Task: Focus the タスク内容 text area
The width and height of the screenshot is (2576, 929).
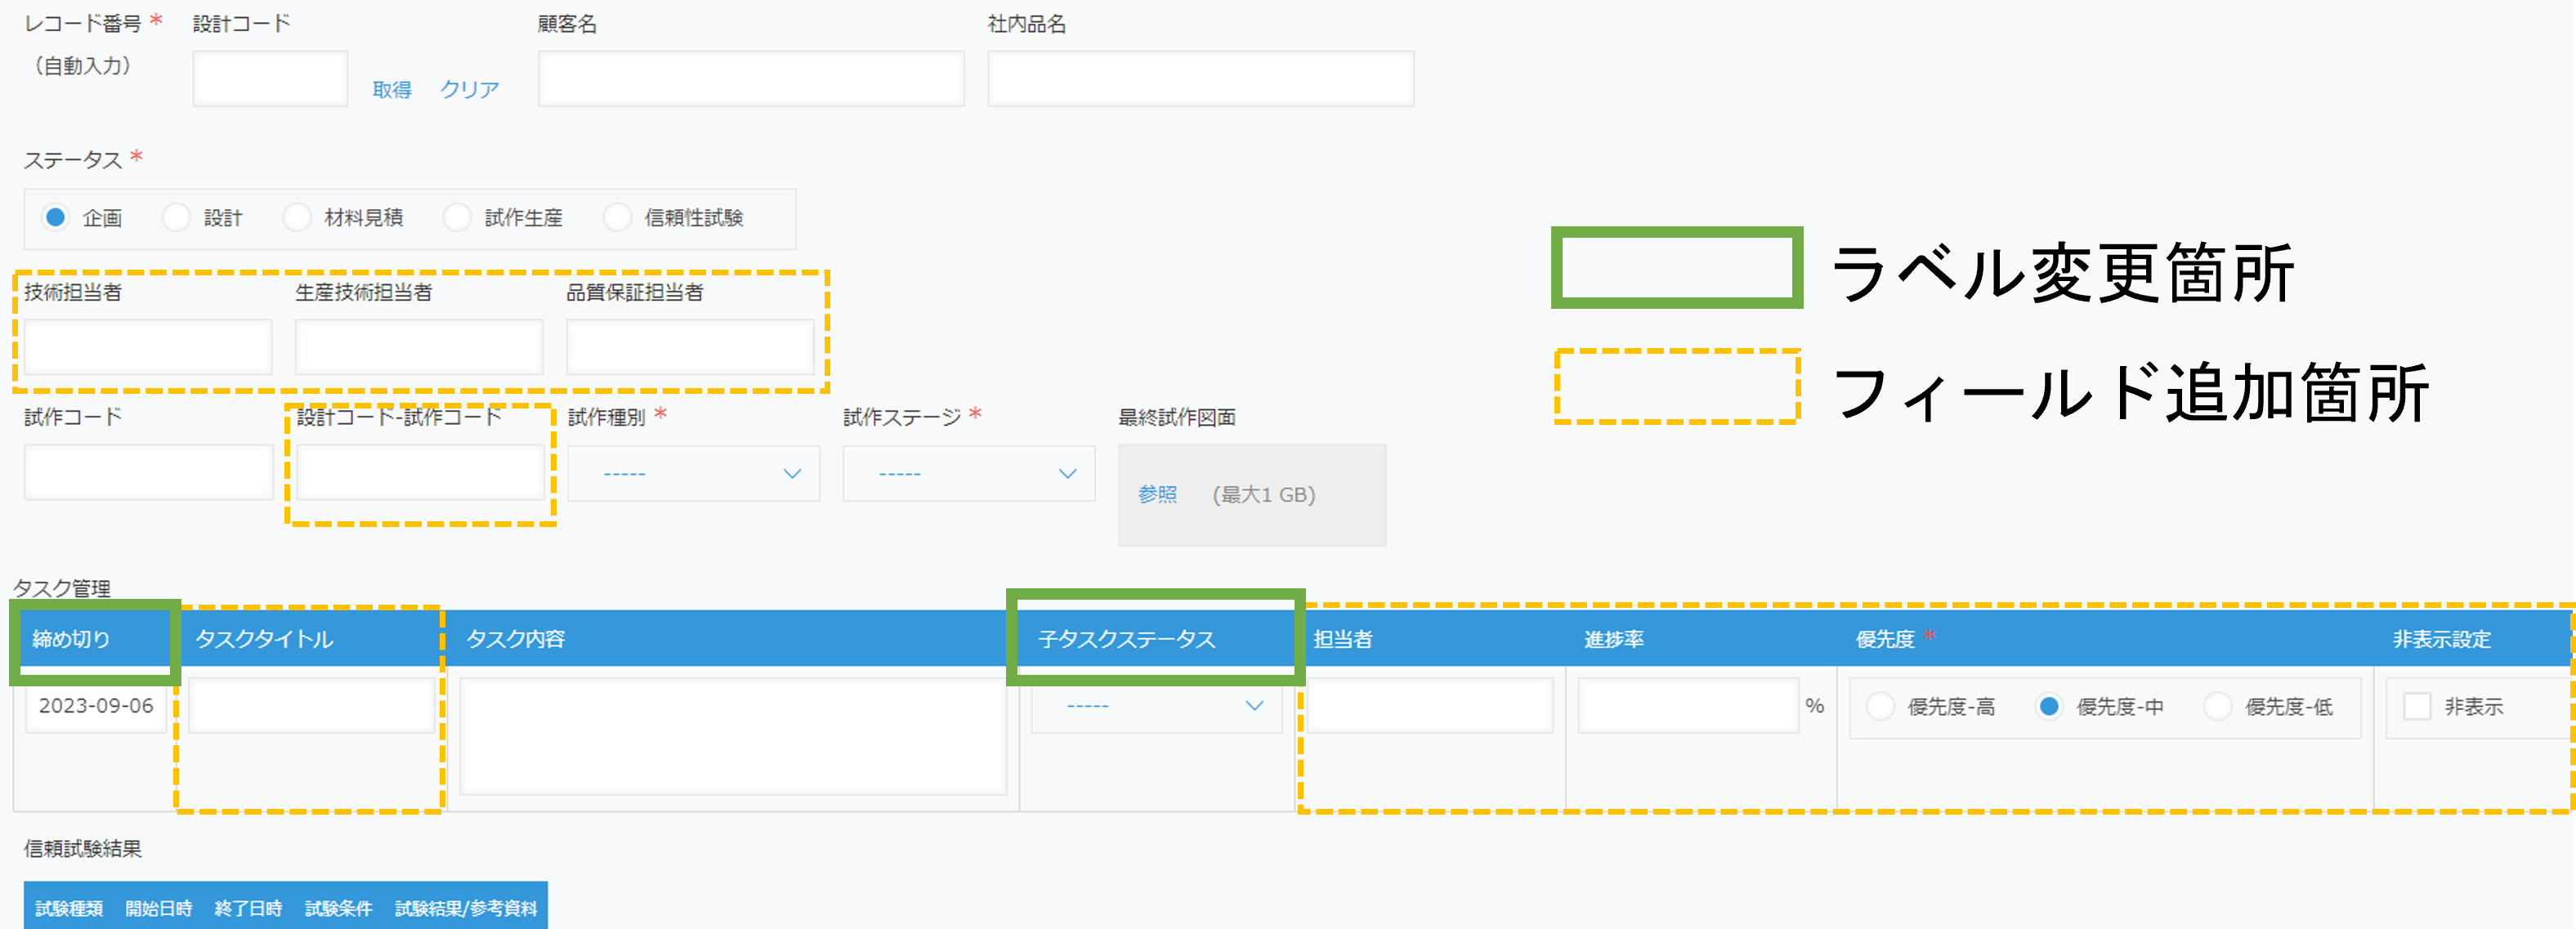Action: (733, 736)
